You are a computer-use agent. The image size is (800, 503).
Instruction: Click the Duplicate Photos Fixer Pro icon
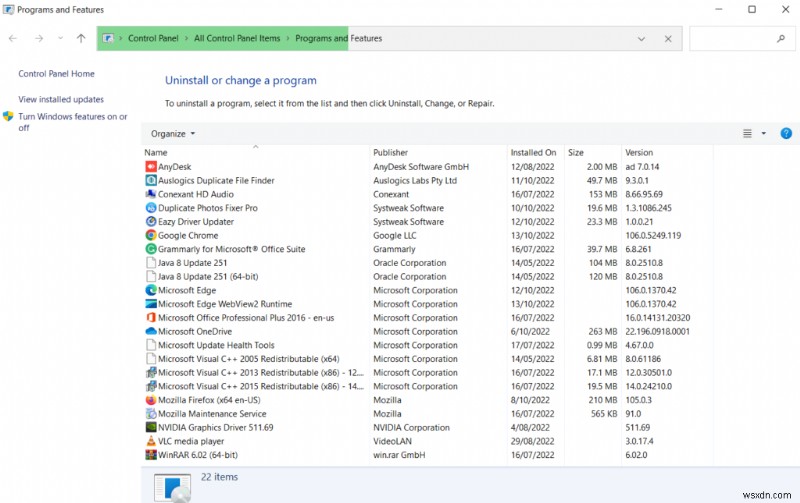[x=151, y=208]
